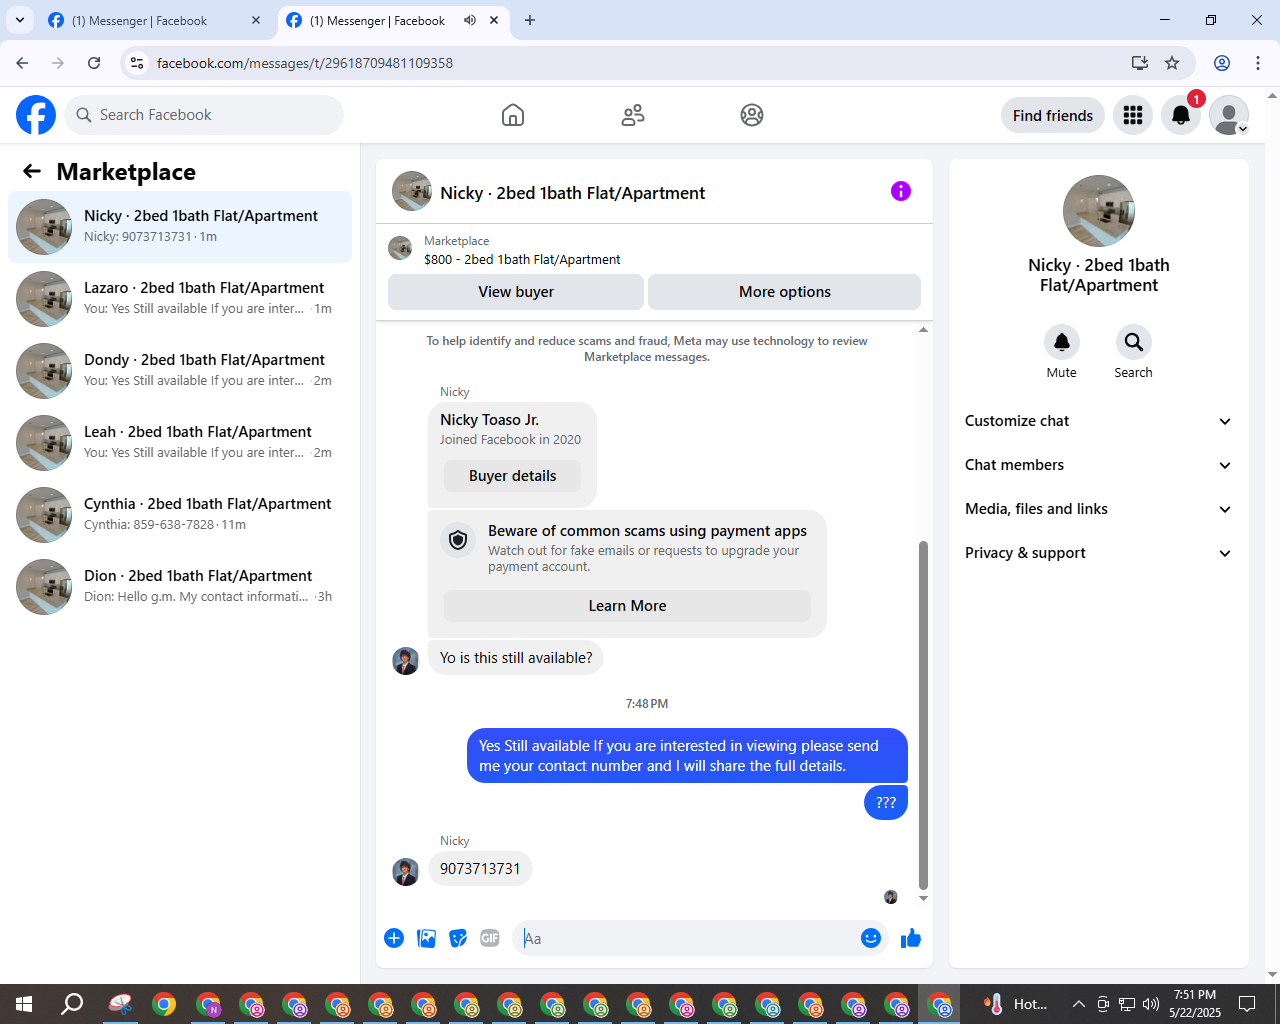
Task: Click 'Yo is this still available?' message
Action: click(516, 658)
